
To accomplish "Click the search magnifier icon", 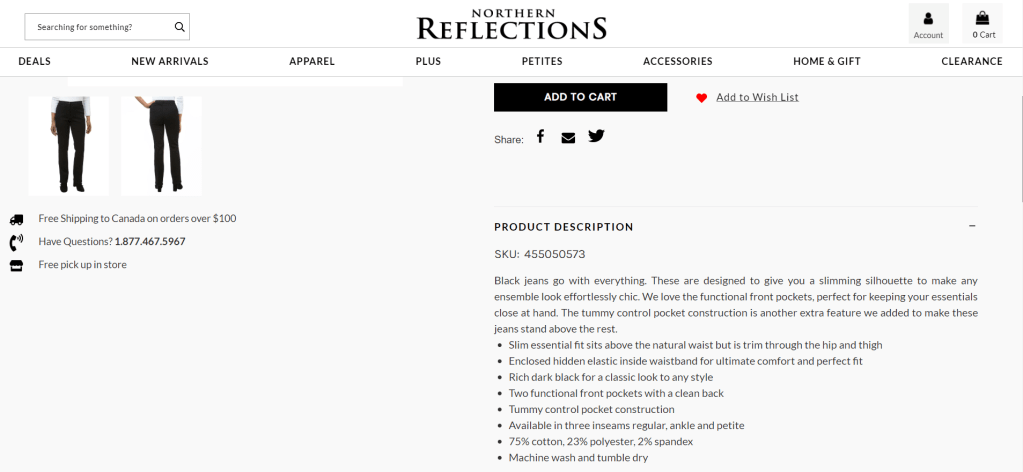I will 179,27.
